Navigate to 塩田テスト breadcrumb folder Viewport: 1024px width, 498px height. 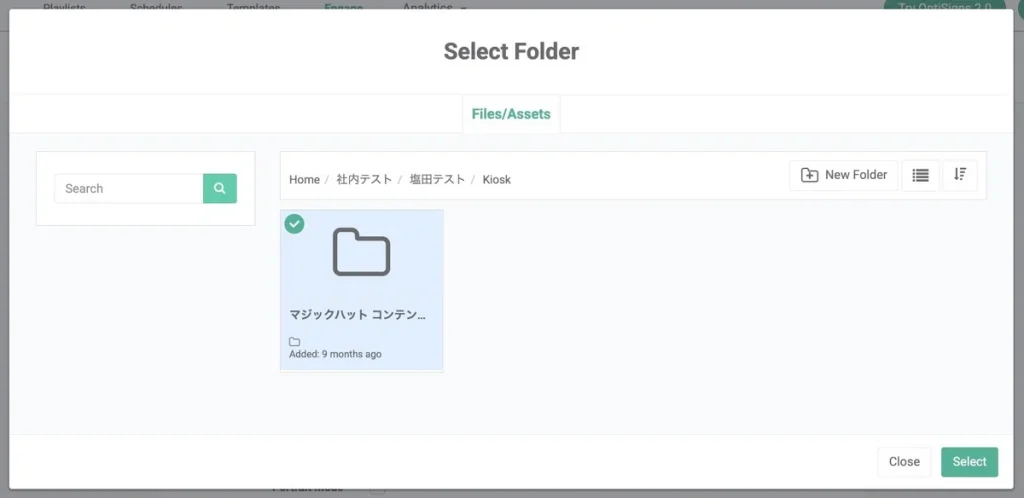[437, 180]
